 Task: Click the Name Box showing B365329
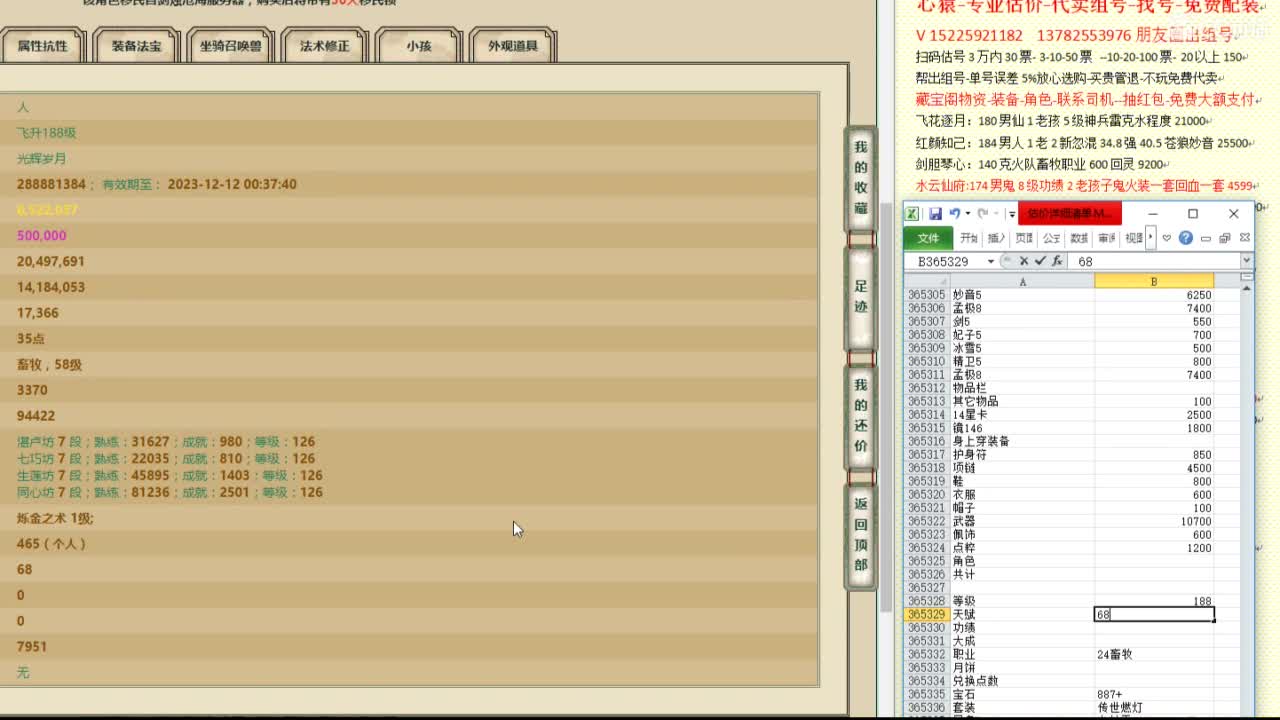click(944, 261)
